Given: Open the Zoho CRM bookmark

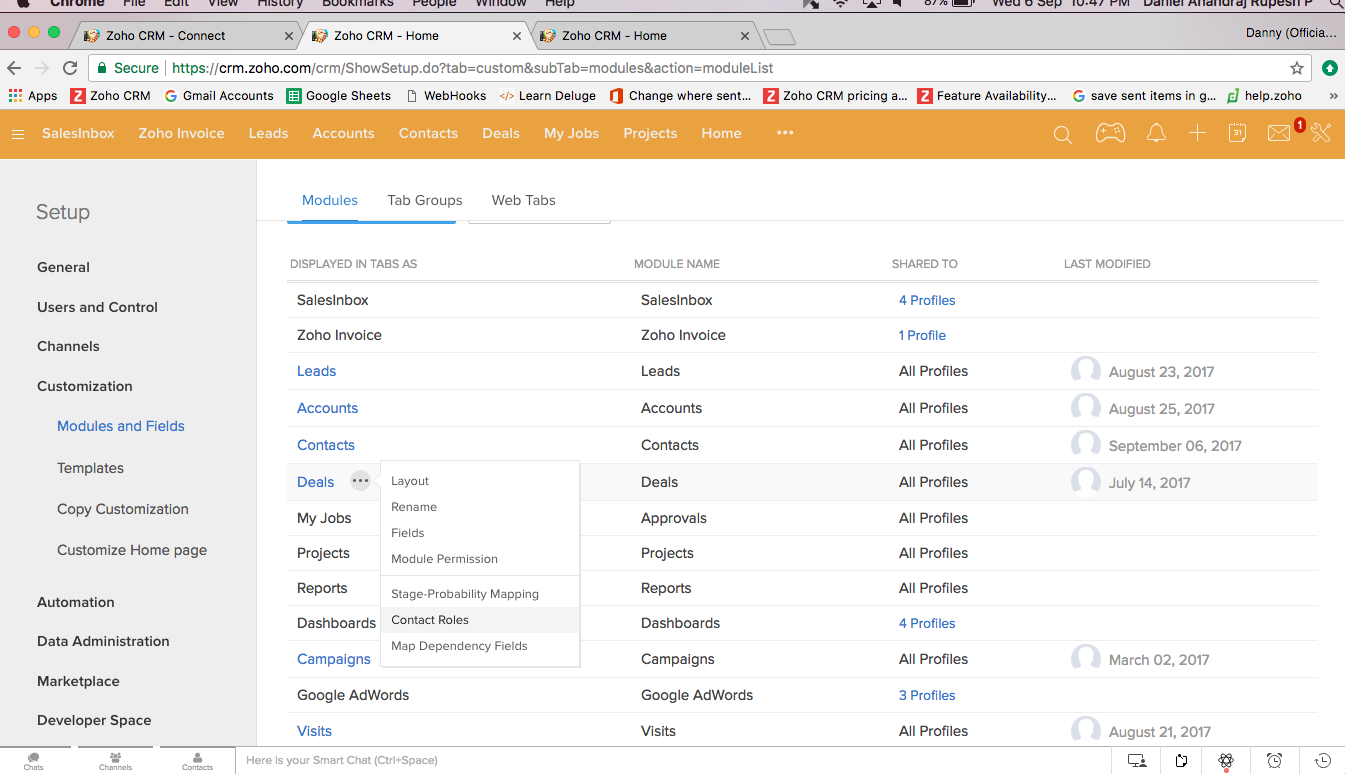Looking at the screenshot, I should coord(110,96).
